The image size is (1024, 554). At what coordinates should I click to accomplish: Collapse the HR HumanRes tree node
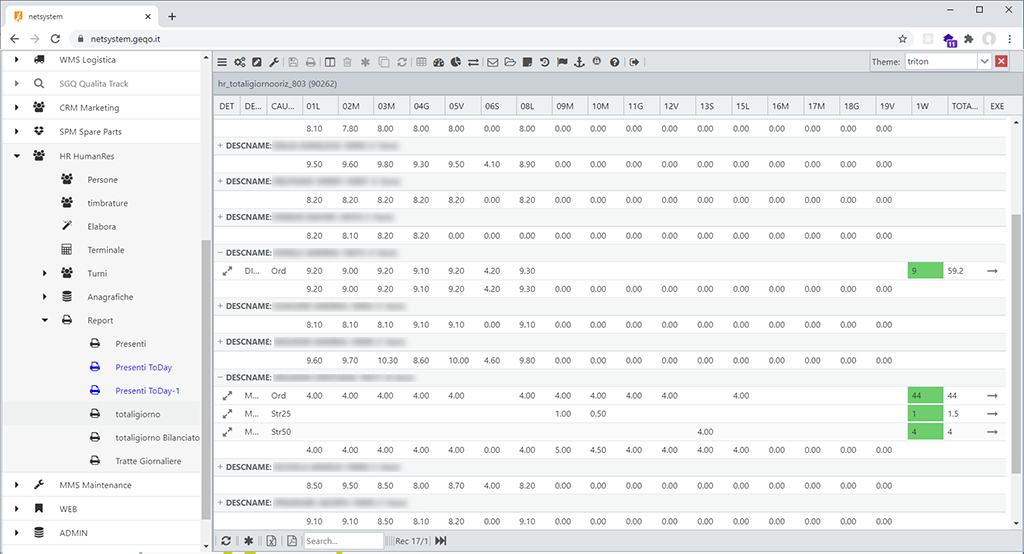[17, 155]
